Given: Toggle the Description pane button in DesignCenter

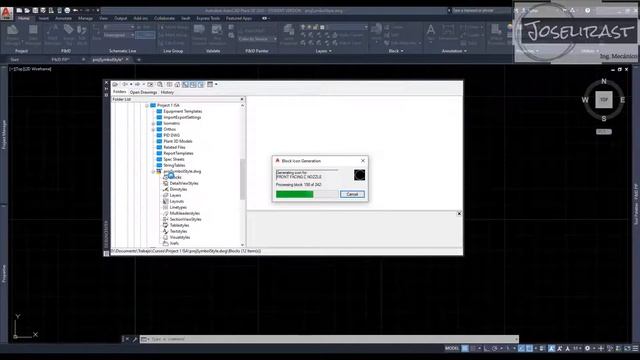Looking at the screenshot, I should pyautogui.click(x=201, y=84).
